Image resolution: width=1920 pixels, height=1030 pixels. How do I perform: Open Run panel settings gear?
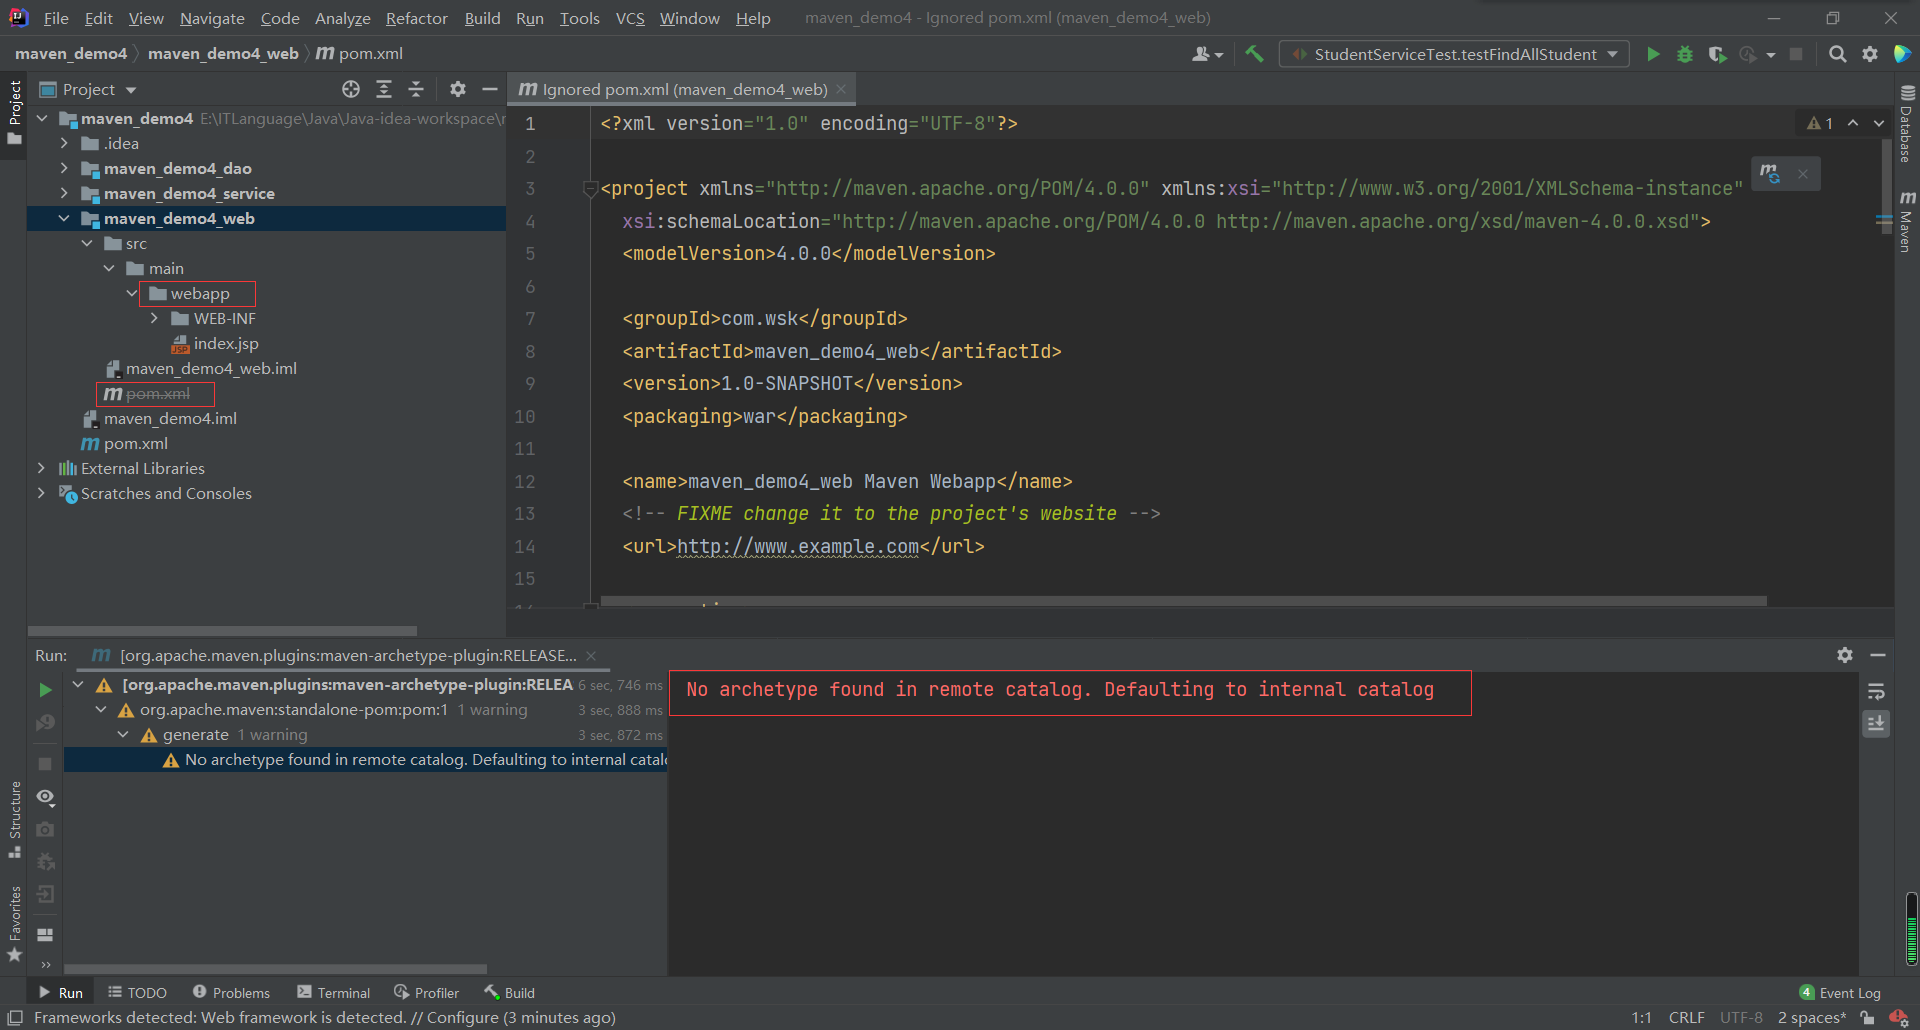click(1845, 655)
